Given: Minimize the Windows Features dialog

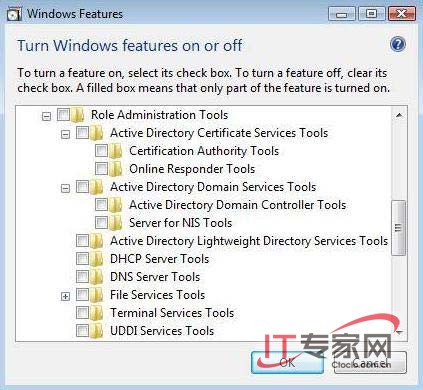Looking at the screenshot, I should pos(342,14).
